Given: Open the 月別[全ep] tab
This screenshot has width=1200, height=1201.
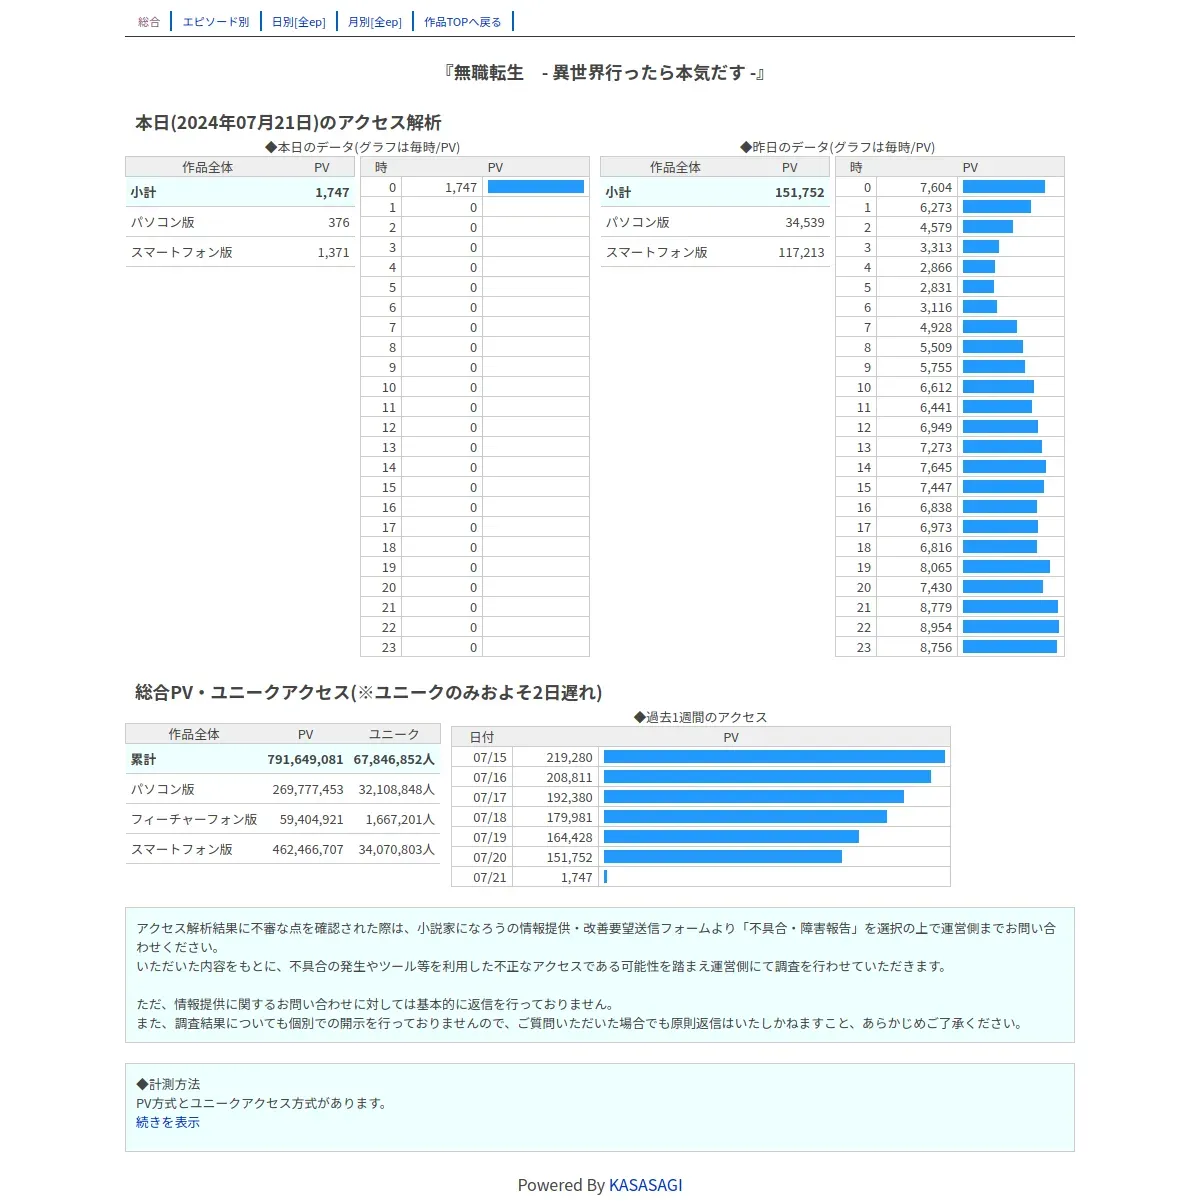Looking at the screenshot, I should point(375,22).
